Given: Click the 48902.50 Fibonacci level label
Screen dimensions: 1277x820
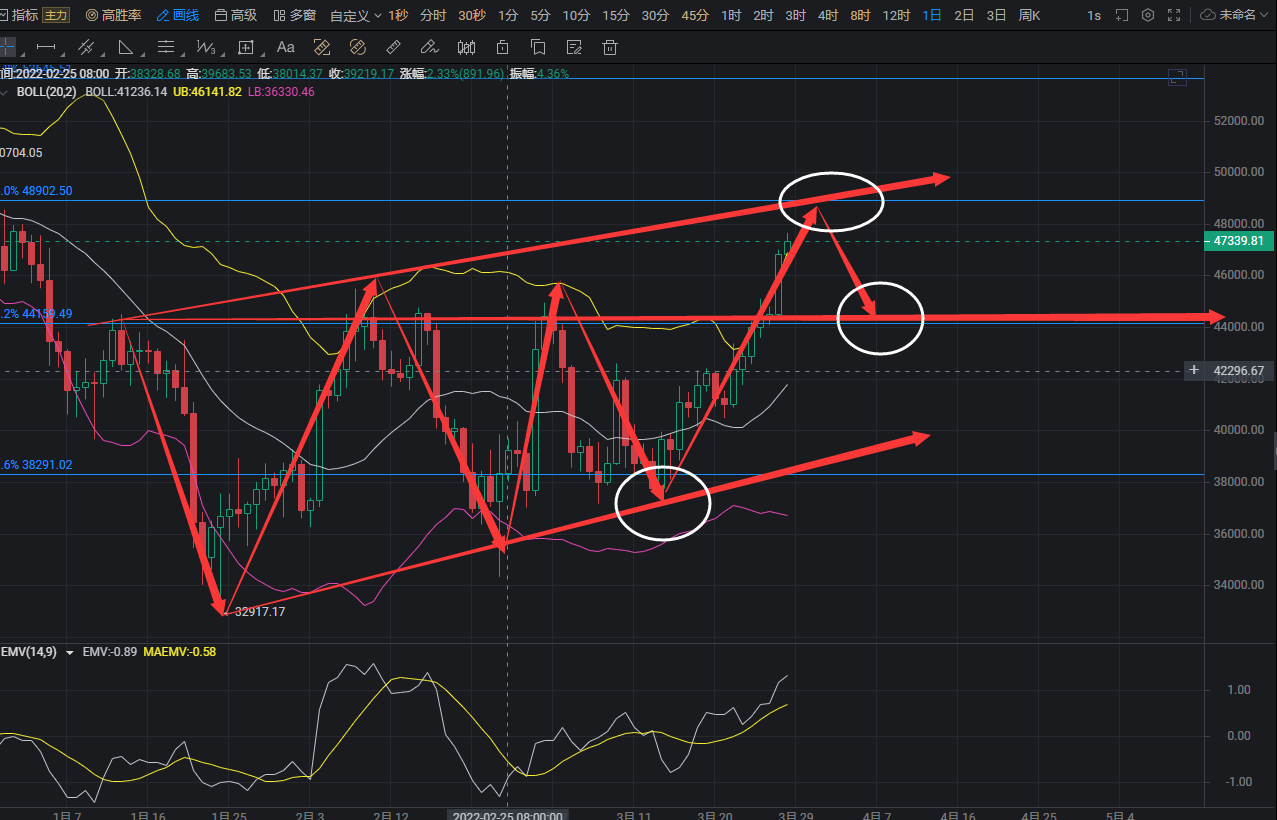Looking at the screenshot, I should [x=37, y=190].
